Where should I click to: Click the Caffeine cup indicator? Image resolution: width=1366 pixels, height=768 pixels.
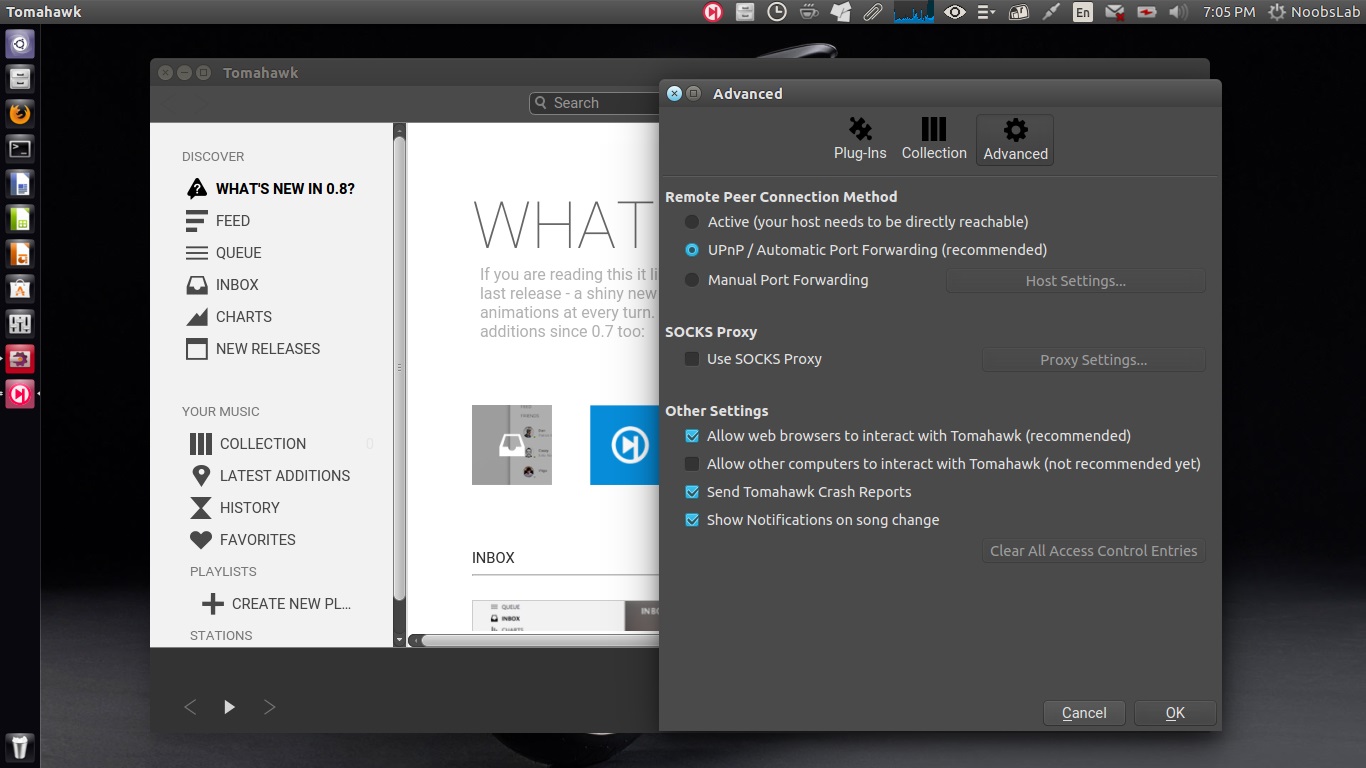coord(808,12)
